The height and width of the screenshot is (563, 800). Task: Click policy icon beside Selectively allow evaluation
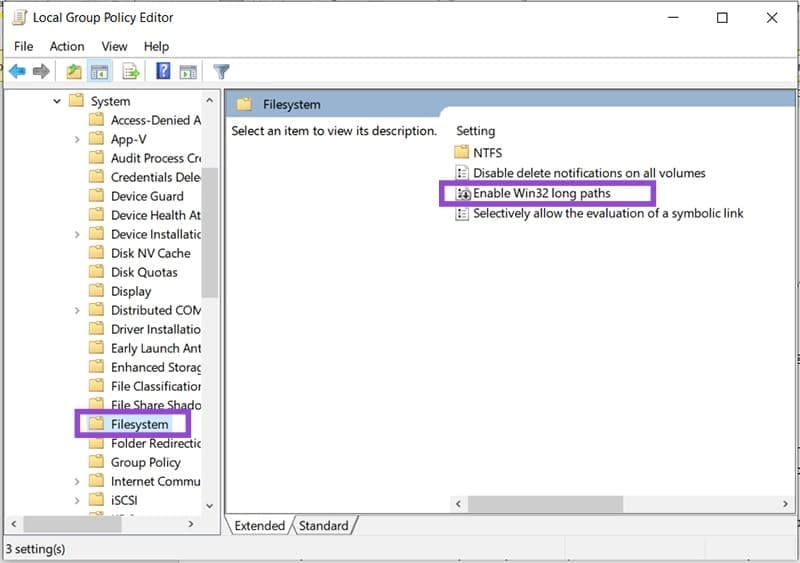tap(462, 213)
